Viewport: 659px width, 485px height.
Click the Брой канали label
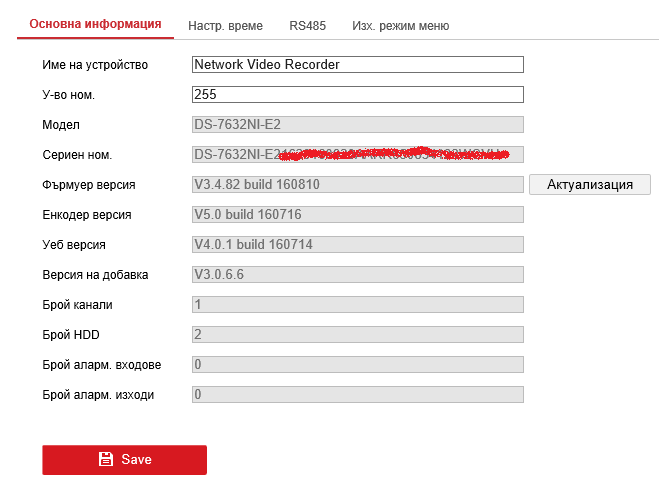point(77,305)
